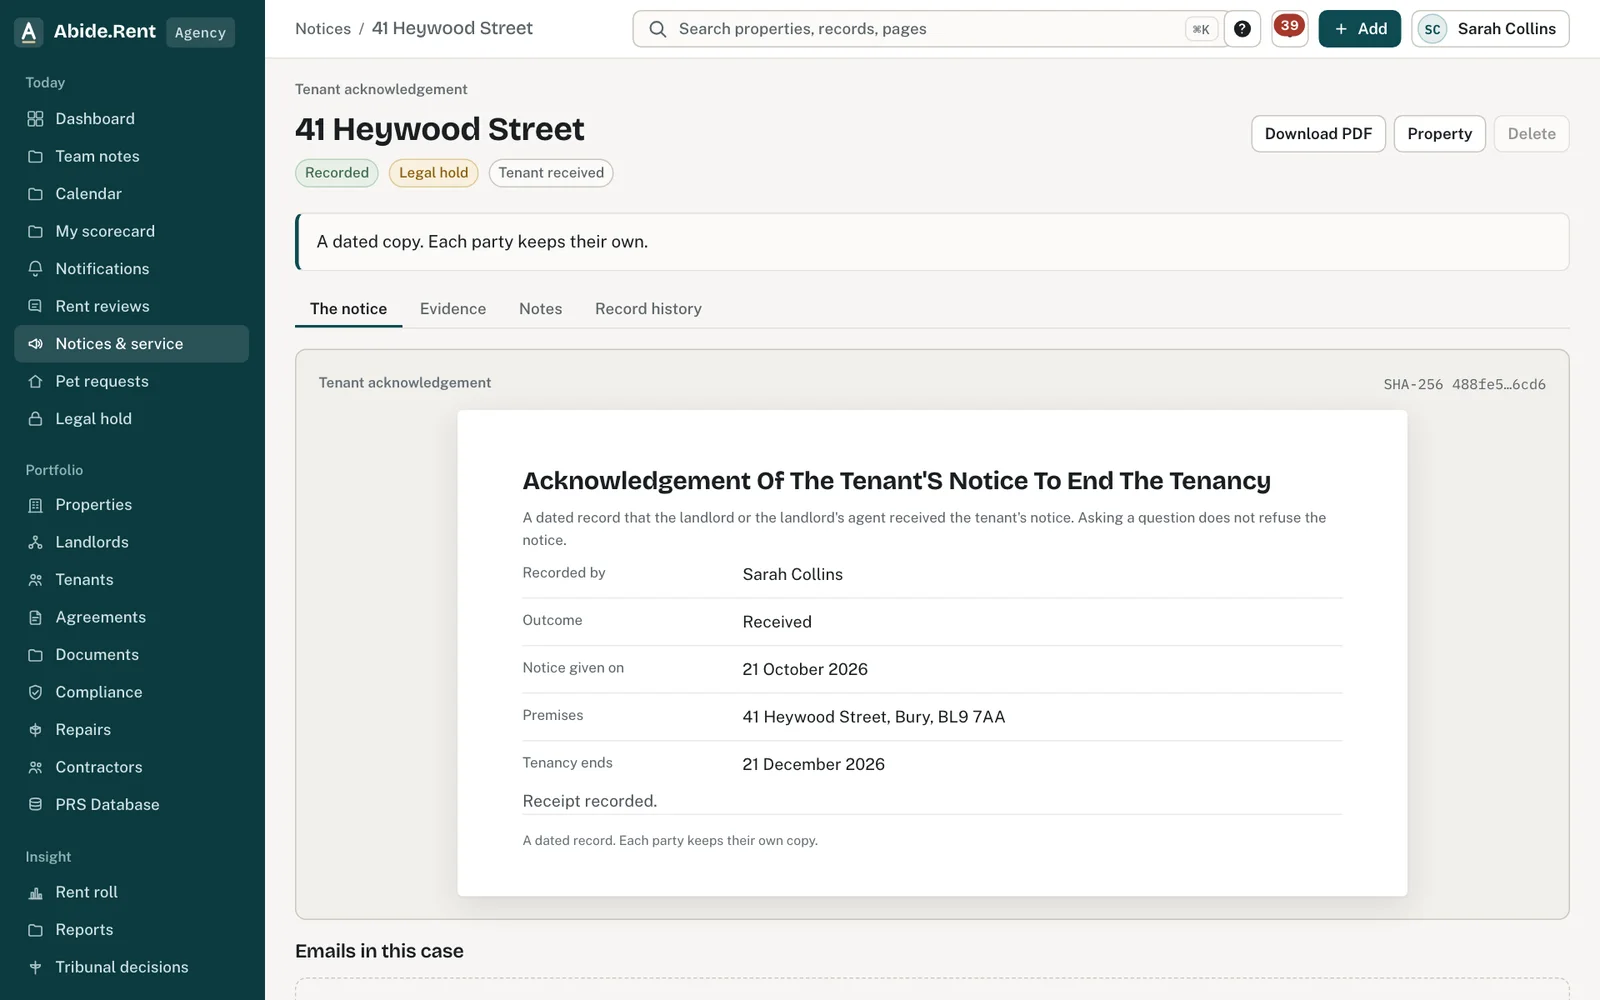This screenshot has width=1600, height=1000.
Task: Click the Tenants people icon
Action: (x=35, y=580)
